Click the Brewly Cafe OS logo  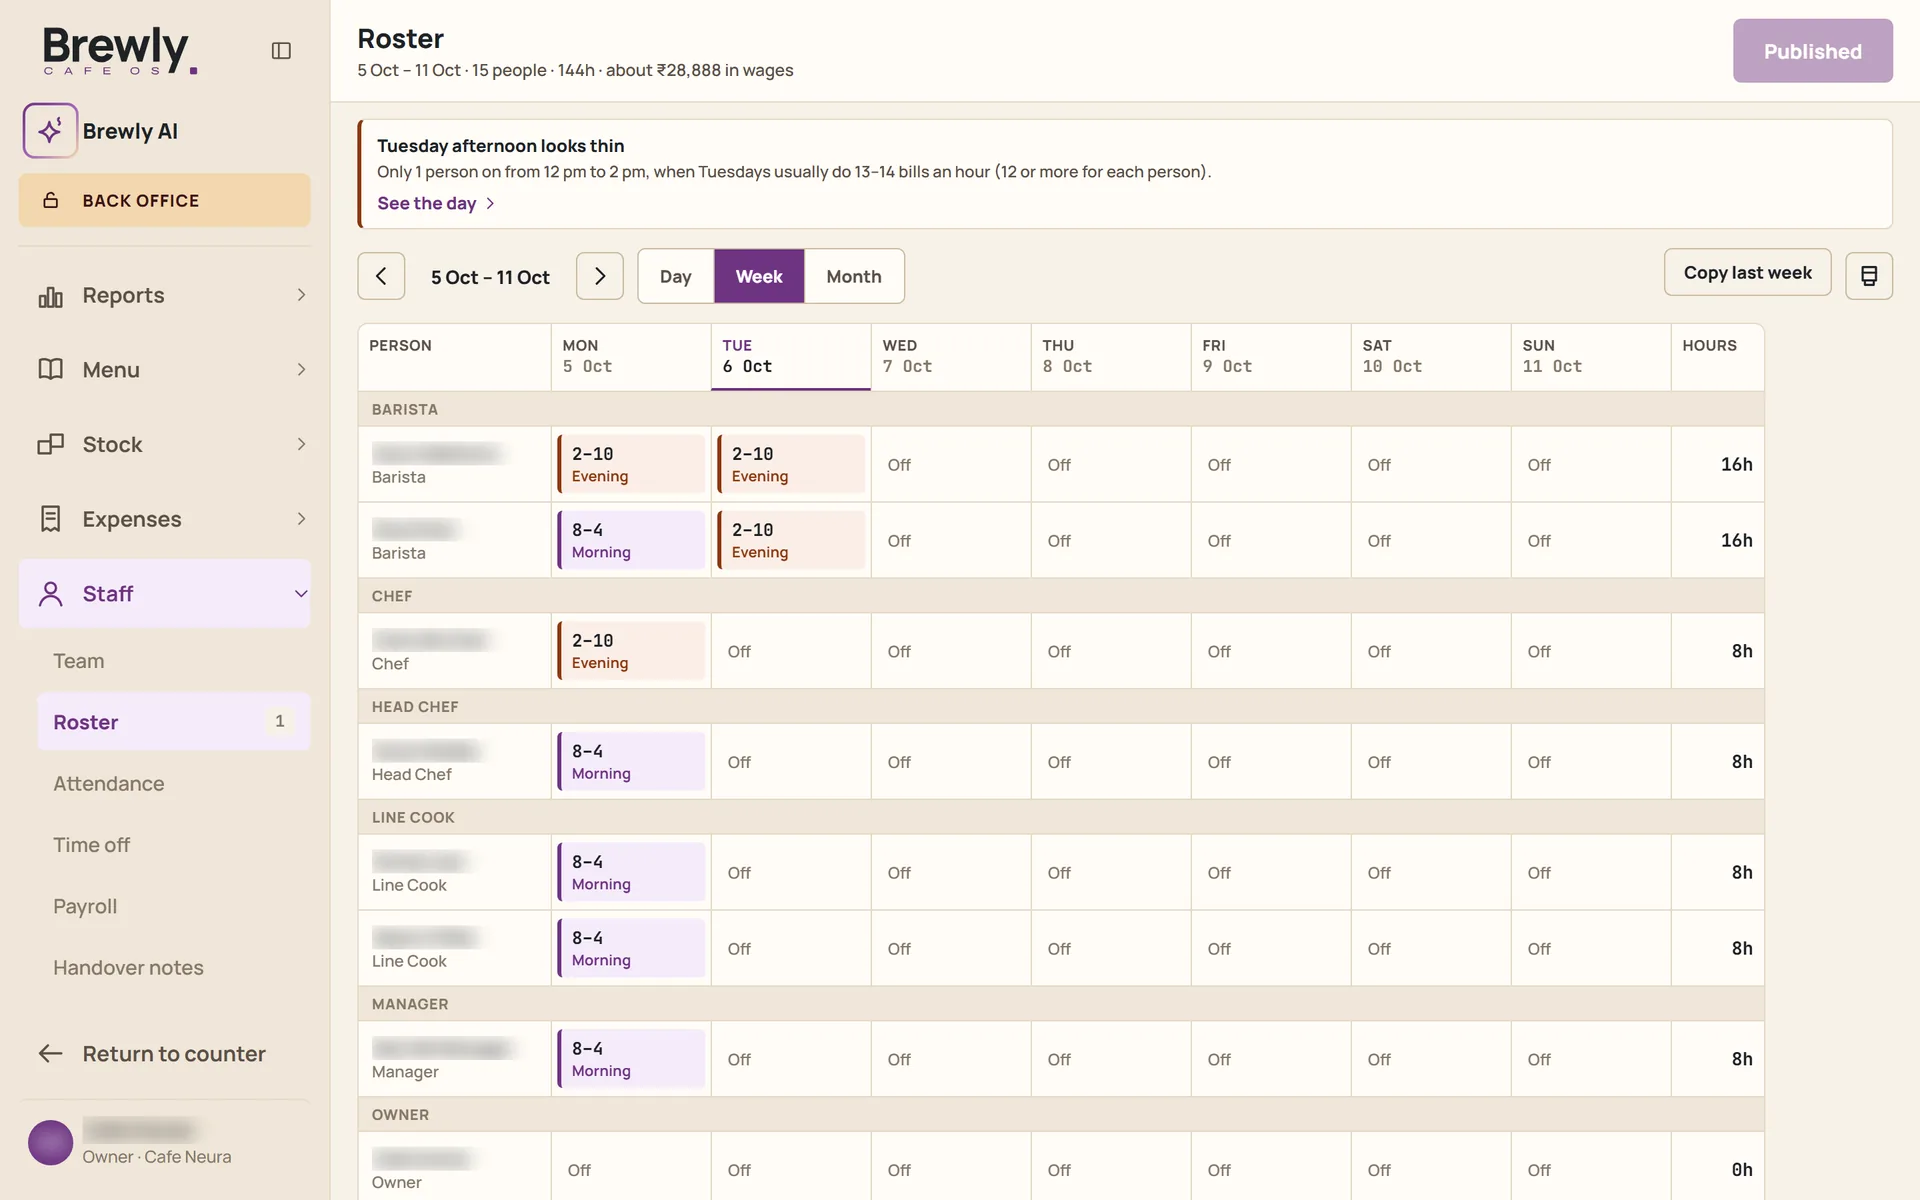coord(120,50)
